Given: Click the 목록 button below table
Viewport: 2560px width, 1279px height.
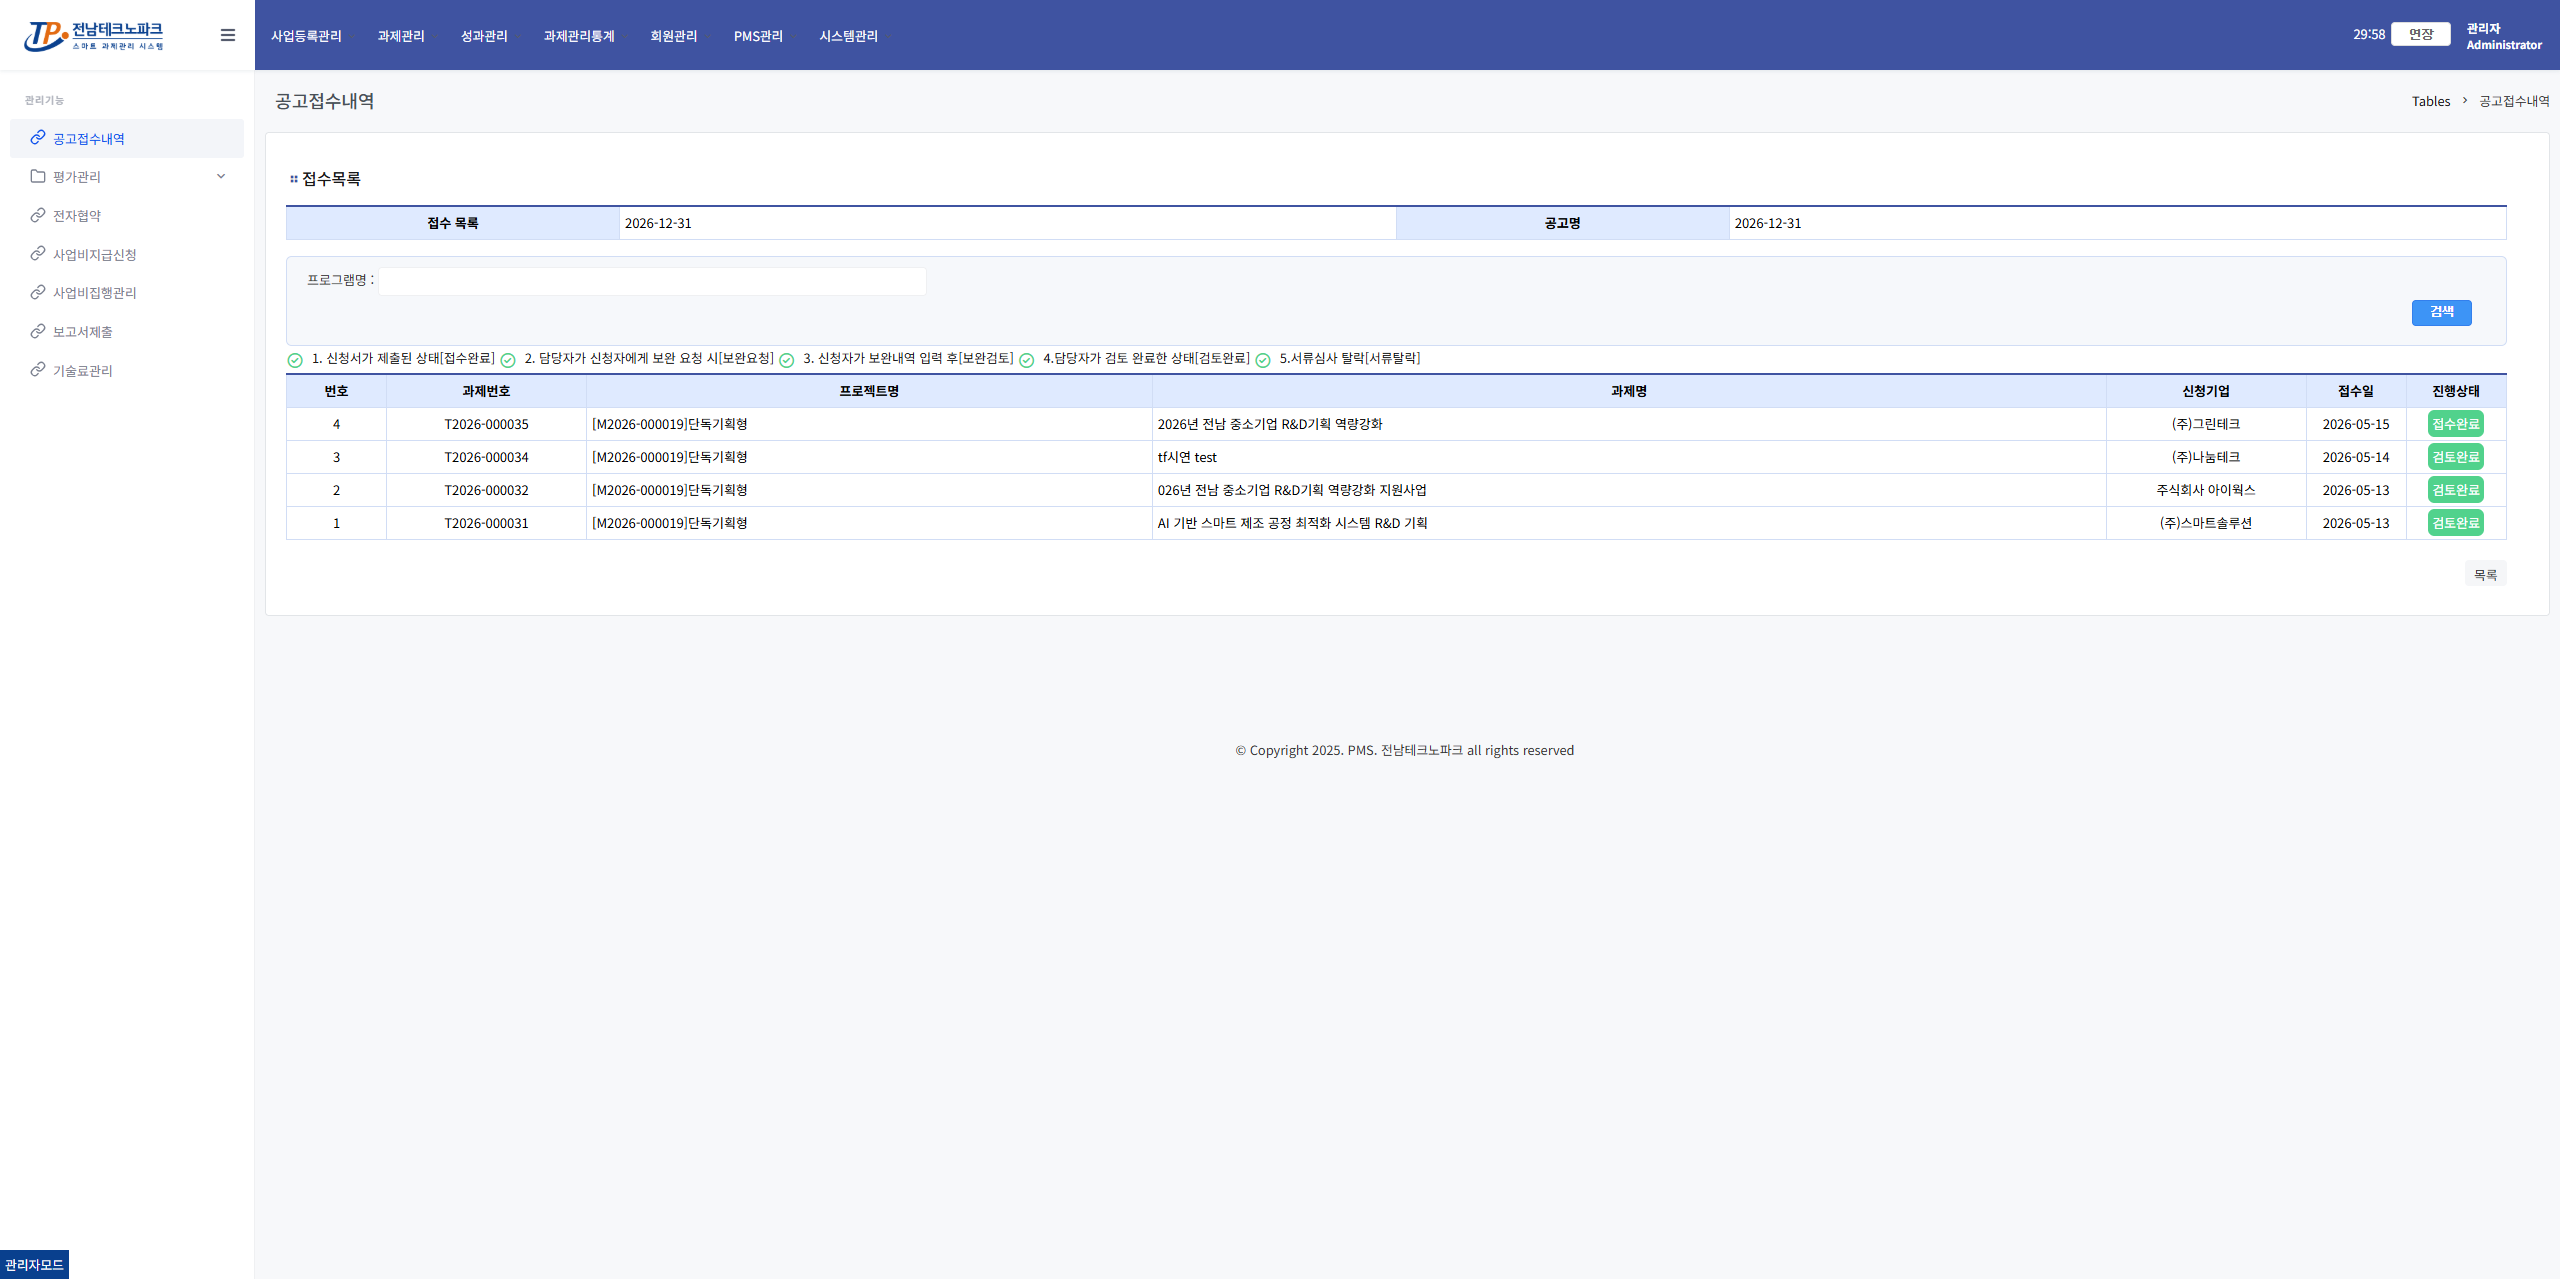Looking at the screenshot, I should tap(2485, 575).
